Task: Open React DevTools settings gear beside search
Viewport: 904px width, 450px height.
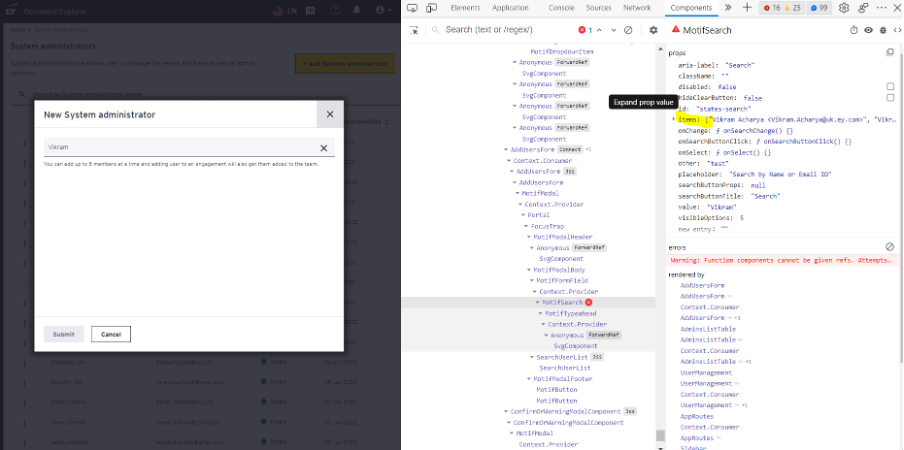Action: coord(653,30)
